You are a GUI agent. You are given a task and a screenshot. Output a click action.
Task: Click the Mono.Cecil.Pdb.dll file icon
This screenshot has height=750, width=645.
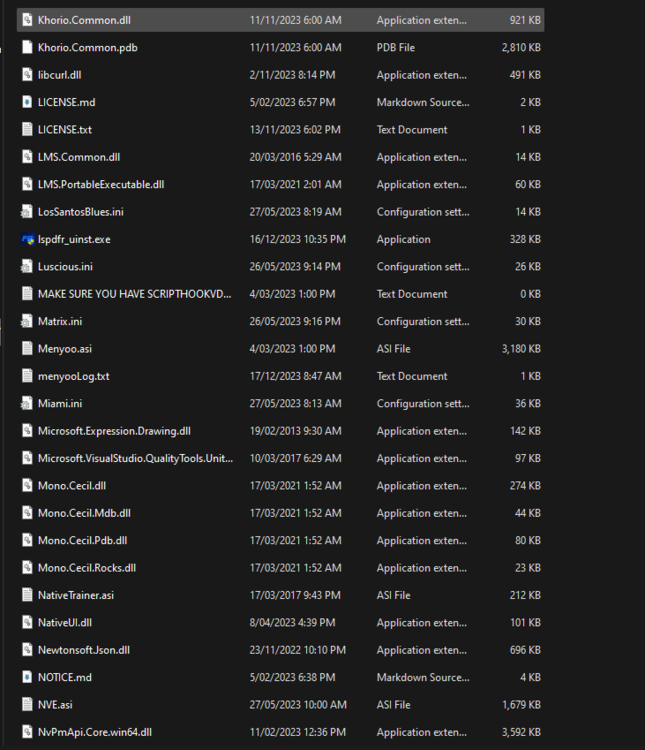[x=27, y=540]
